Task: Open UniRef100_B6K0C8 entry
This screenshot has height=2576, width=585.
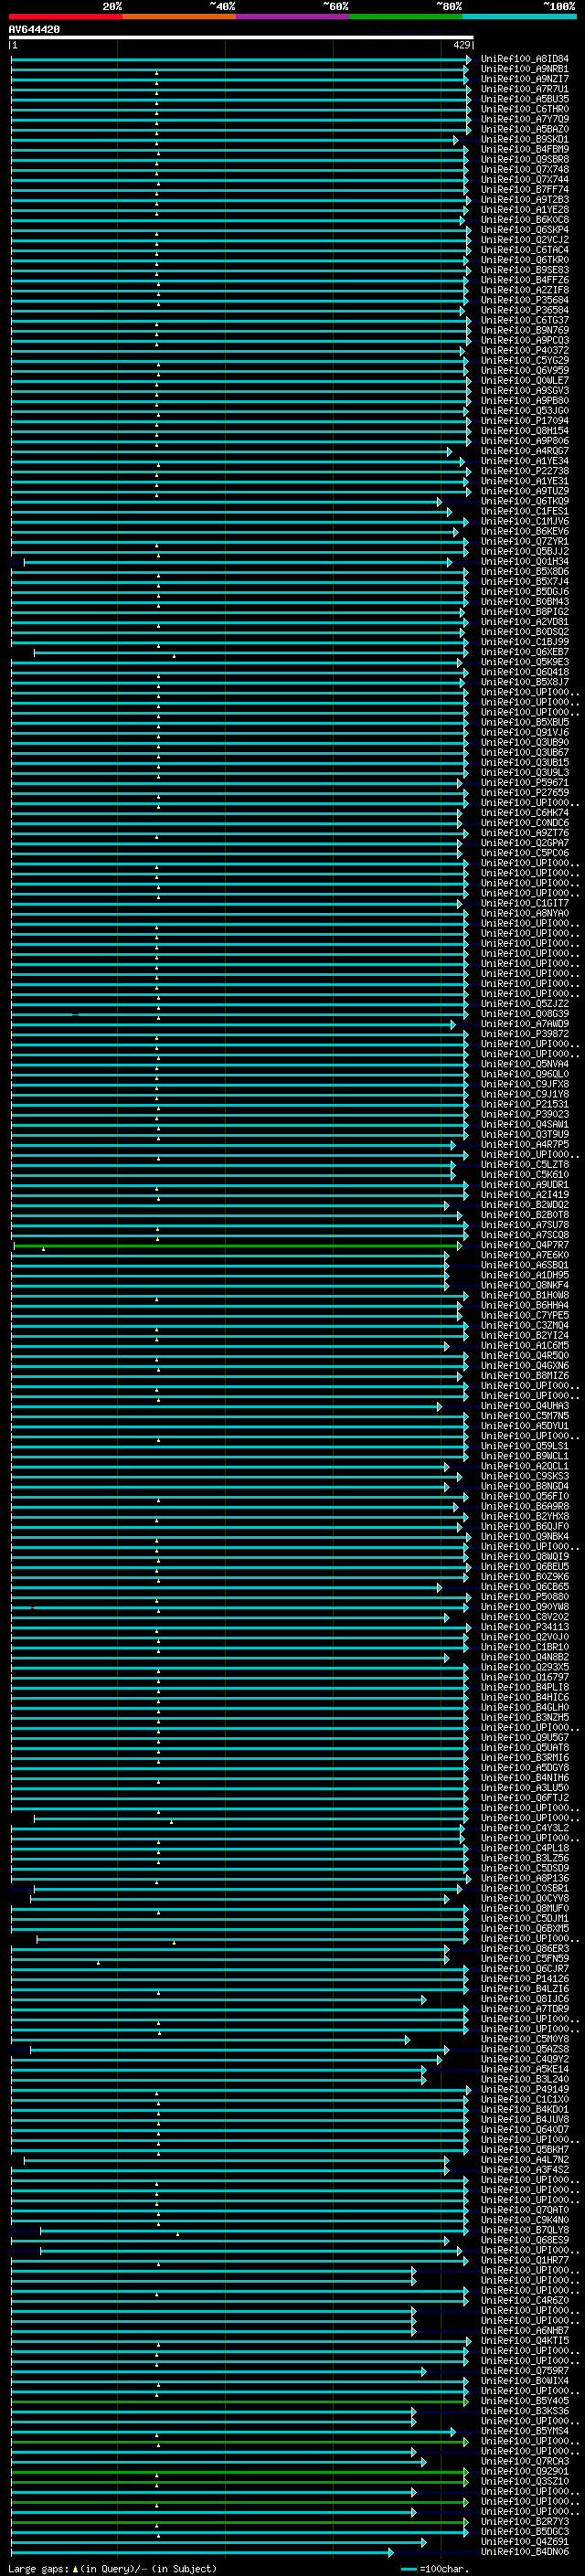Action: coord(525,220)
